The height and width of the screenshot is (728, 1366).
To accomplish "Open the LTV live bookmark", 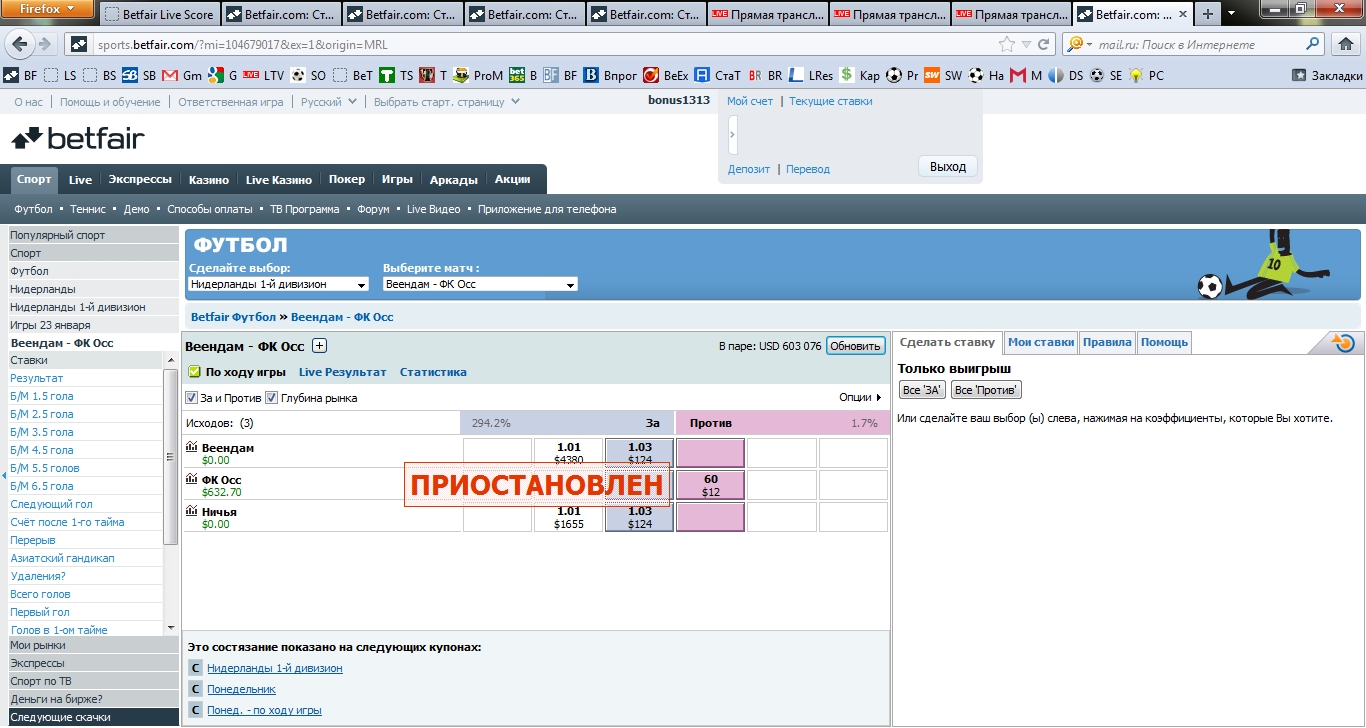I will [263, 75].
